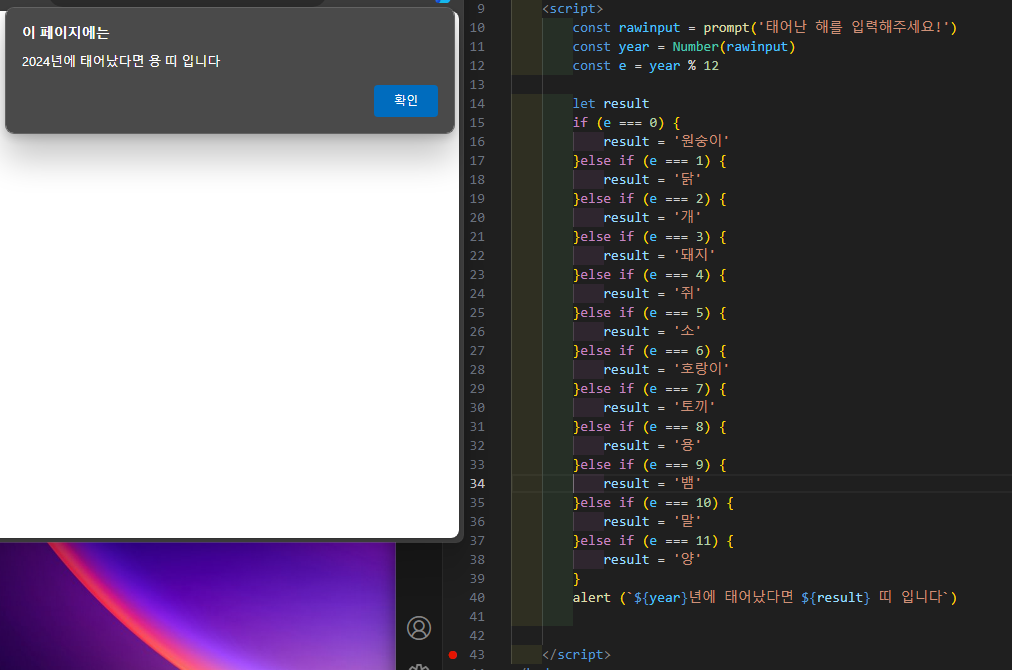This screenshot has width=1012, height=670.
Task: Click the result = '소' assignment
Action: (x=652, y=332)
